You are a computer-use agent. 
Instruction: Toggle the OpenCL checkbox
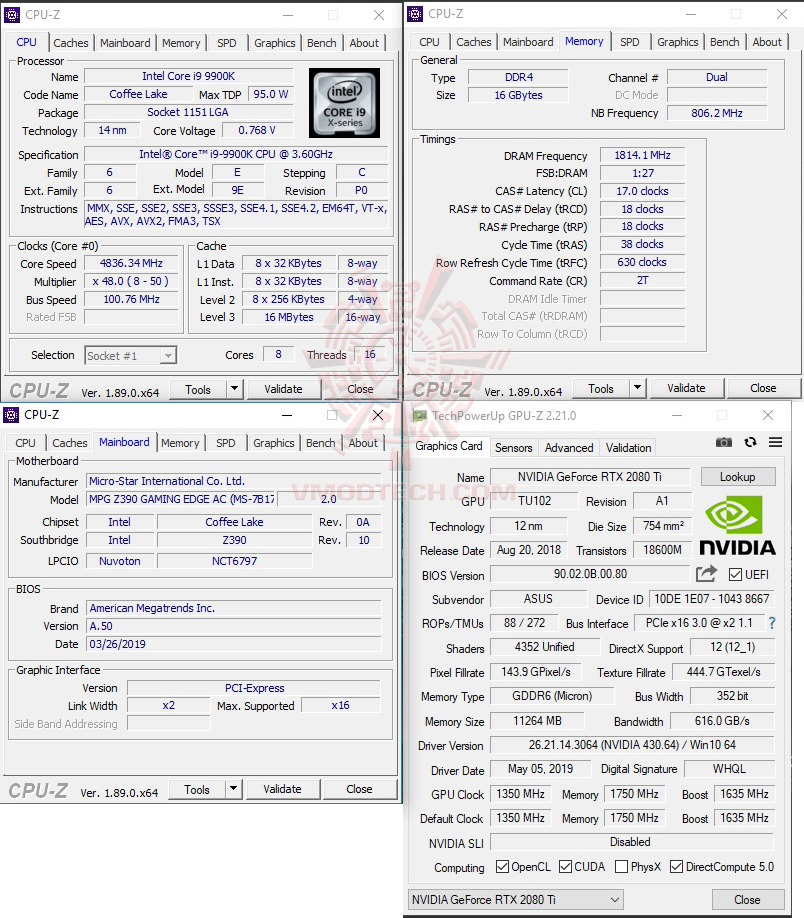(502, 866)
